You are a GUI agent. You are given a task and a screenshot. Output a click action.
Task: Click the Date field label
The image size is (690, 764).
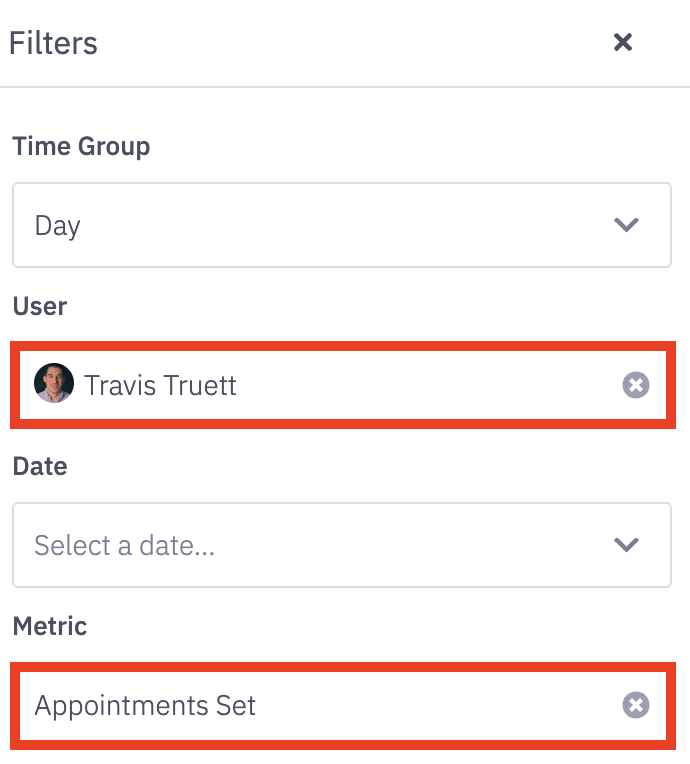pyautogui.click(x=40, y=466)
